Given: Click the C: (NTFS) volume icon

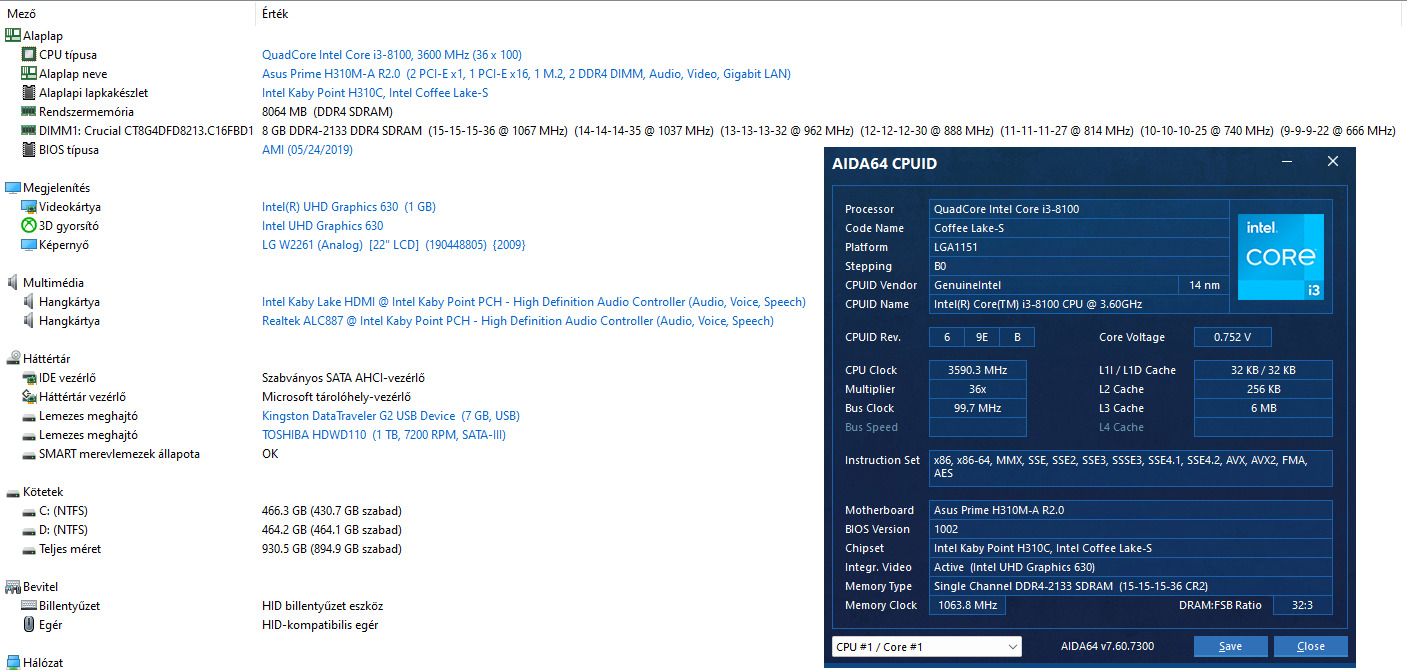Looking at the screenshot, I should tap(29, 511).
